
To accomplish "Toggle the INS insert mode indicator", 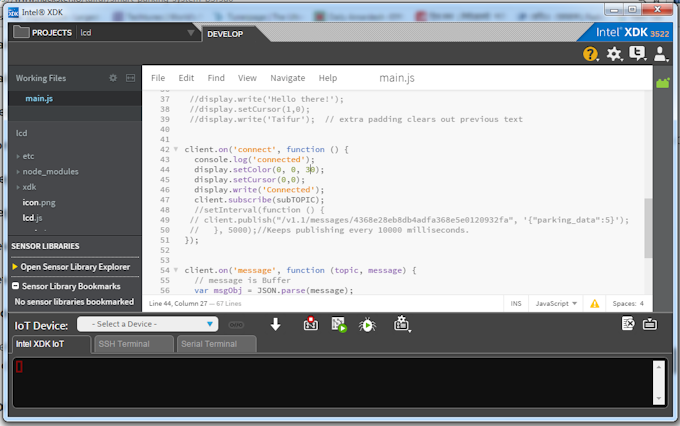I will (516, 303).
